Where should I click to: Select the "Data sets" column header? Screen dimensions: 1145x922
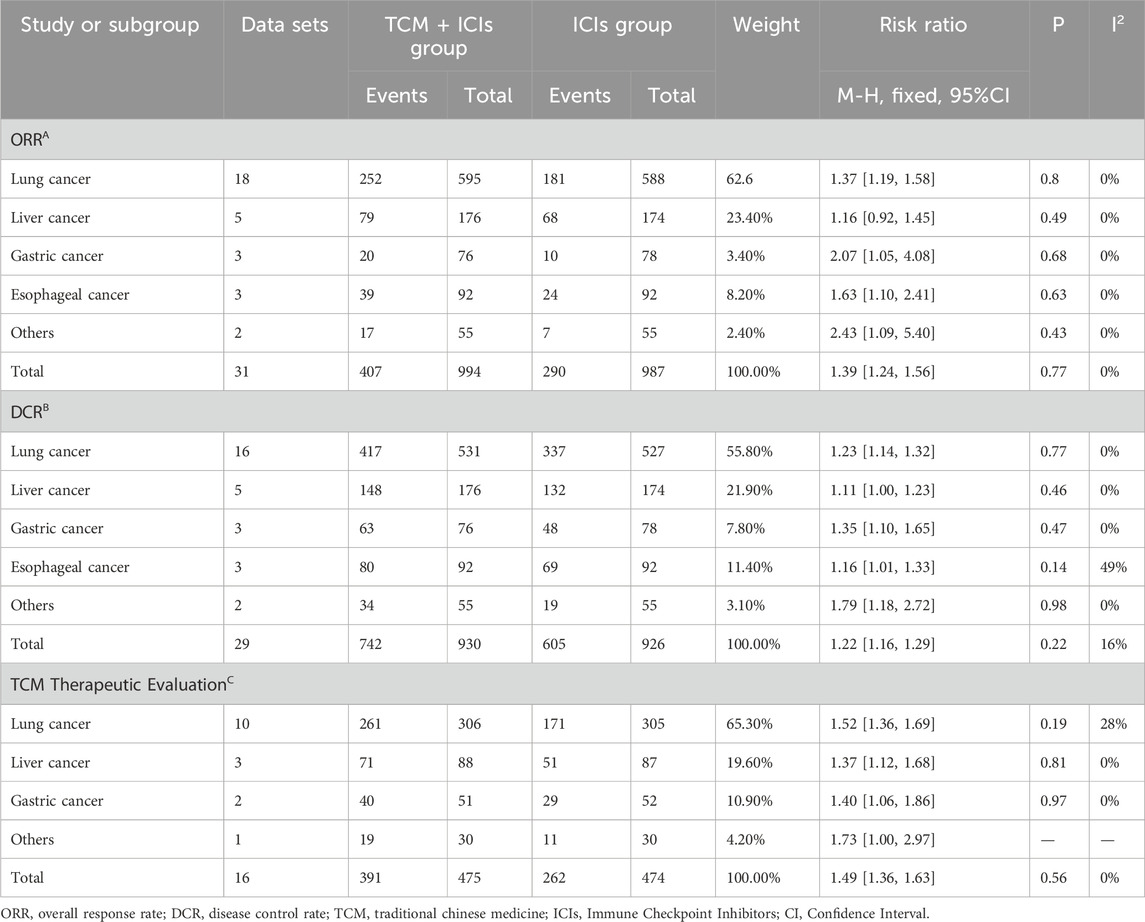tap(285, 25)
